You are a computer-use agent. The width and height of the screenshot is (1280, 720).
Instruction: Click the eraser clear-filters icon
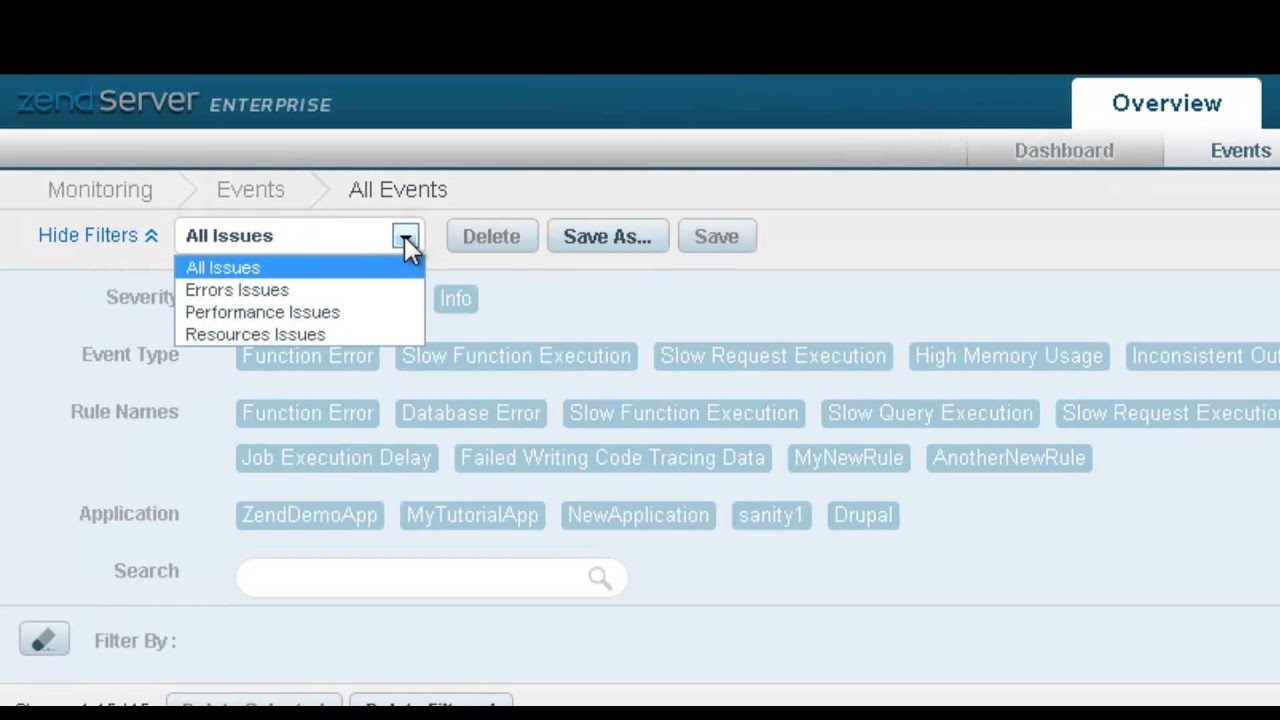point(44,640)
